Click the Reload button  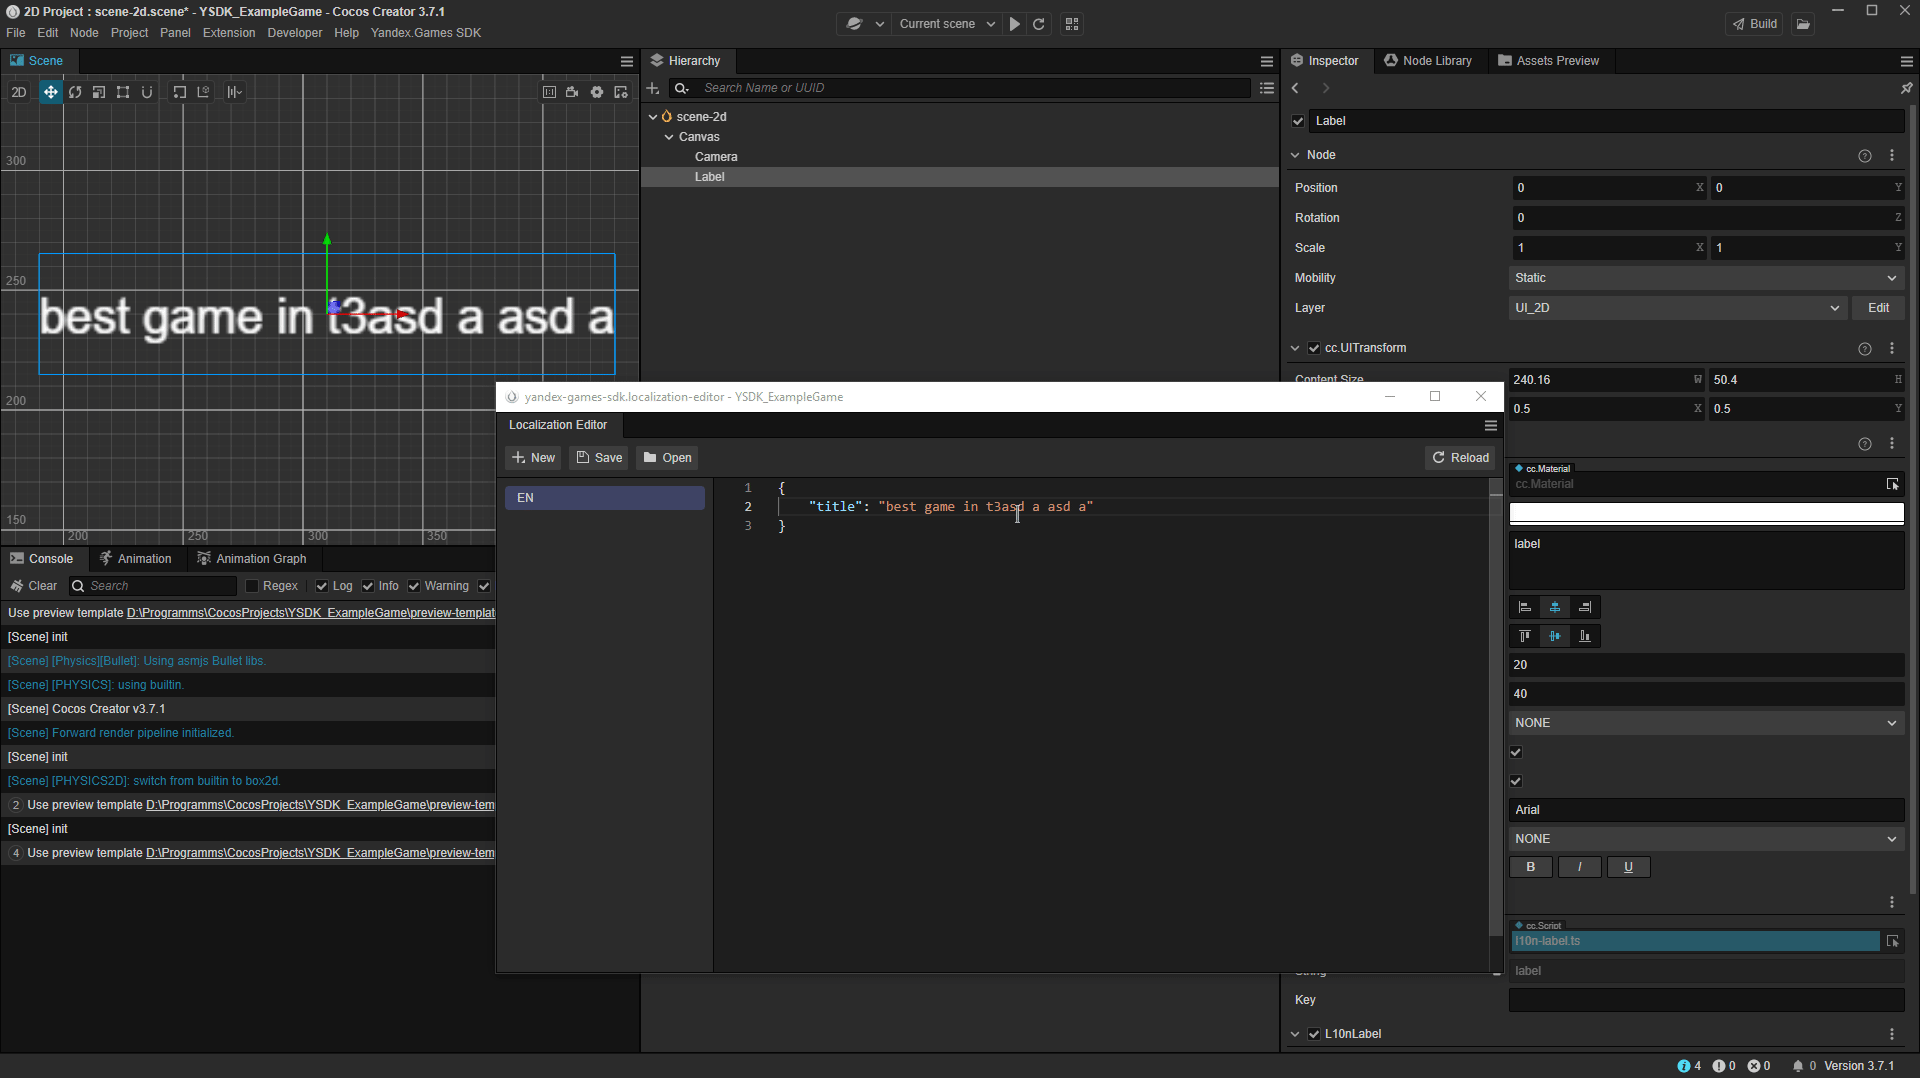click(1461, 458)
